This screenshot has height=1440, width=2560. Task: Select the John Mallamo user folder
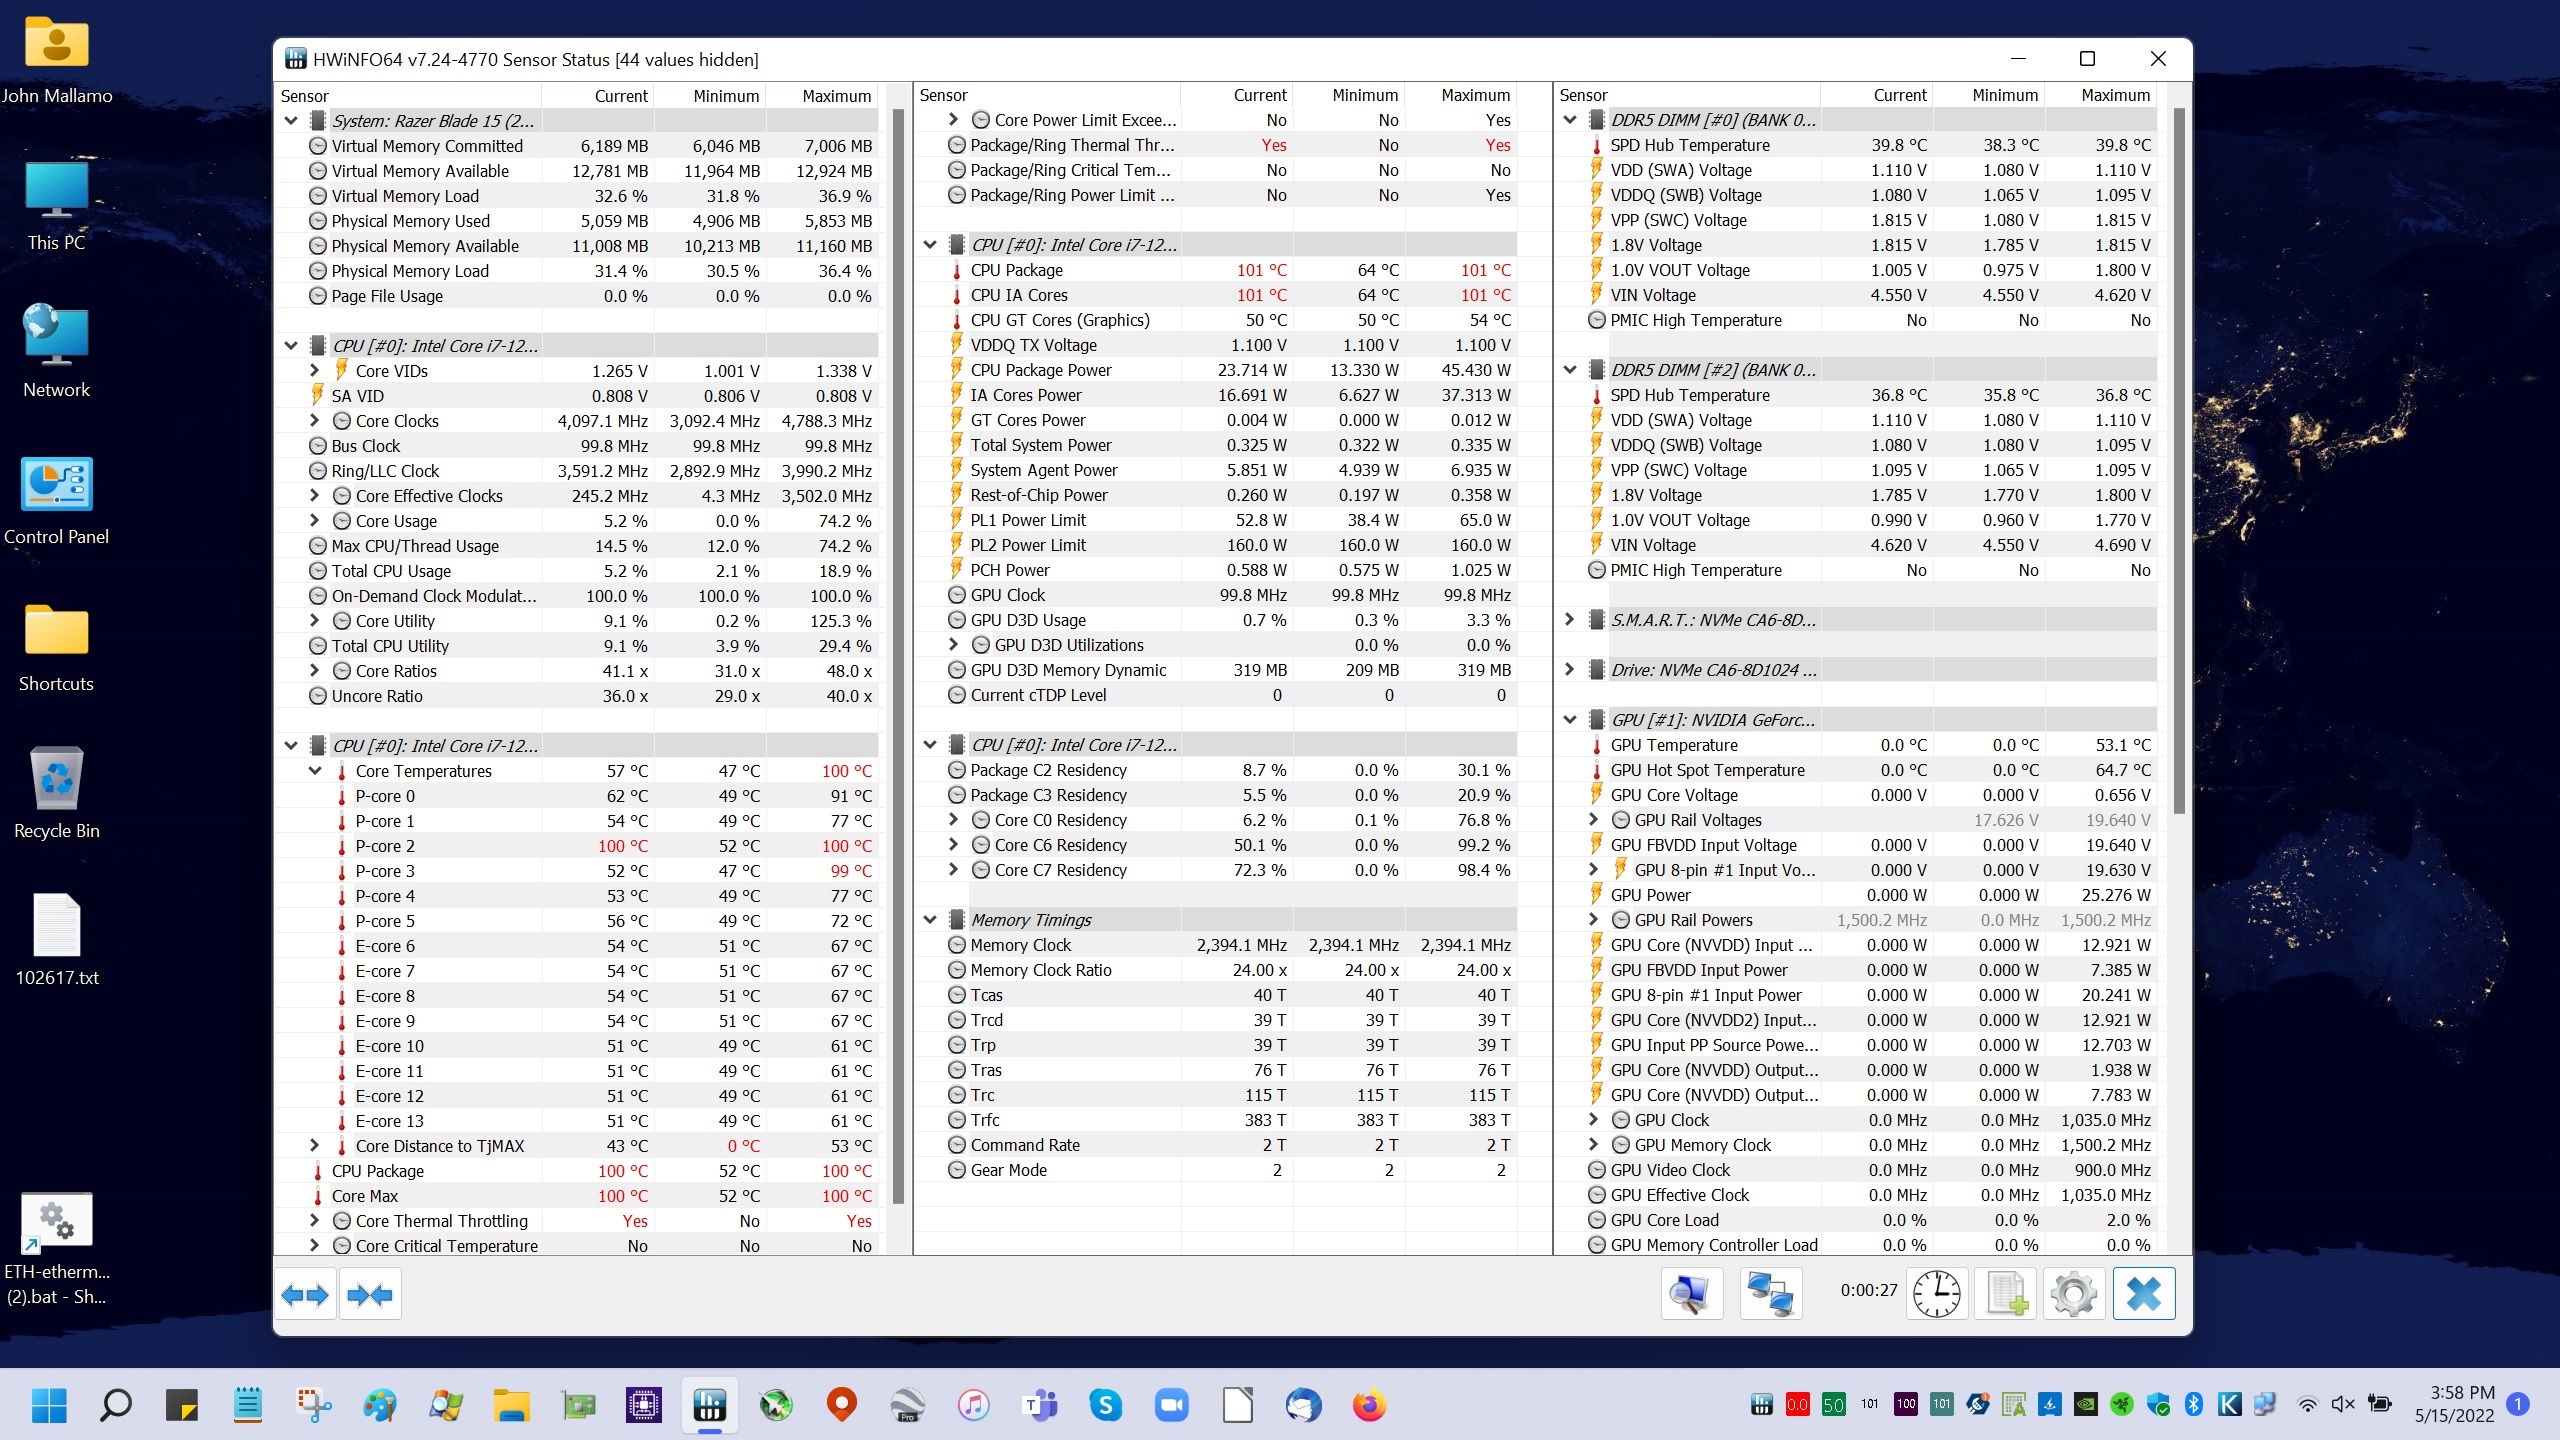(57, 60)
